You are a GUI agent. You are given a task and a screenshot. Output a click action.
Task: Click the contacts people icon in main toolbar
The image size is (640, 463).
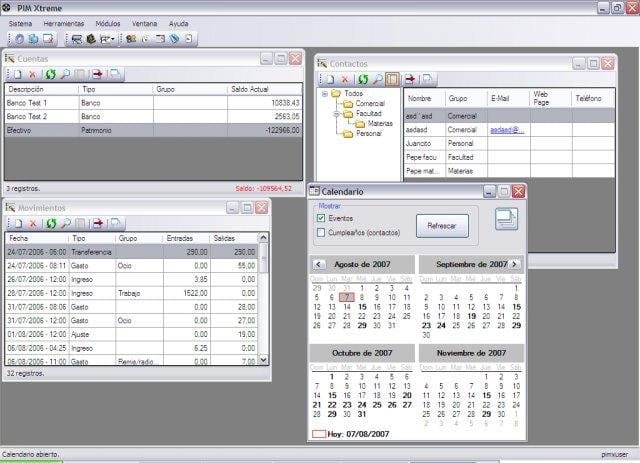(131, 39)
